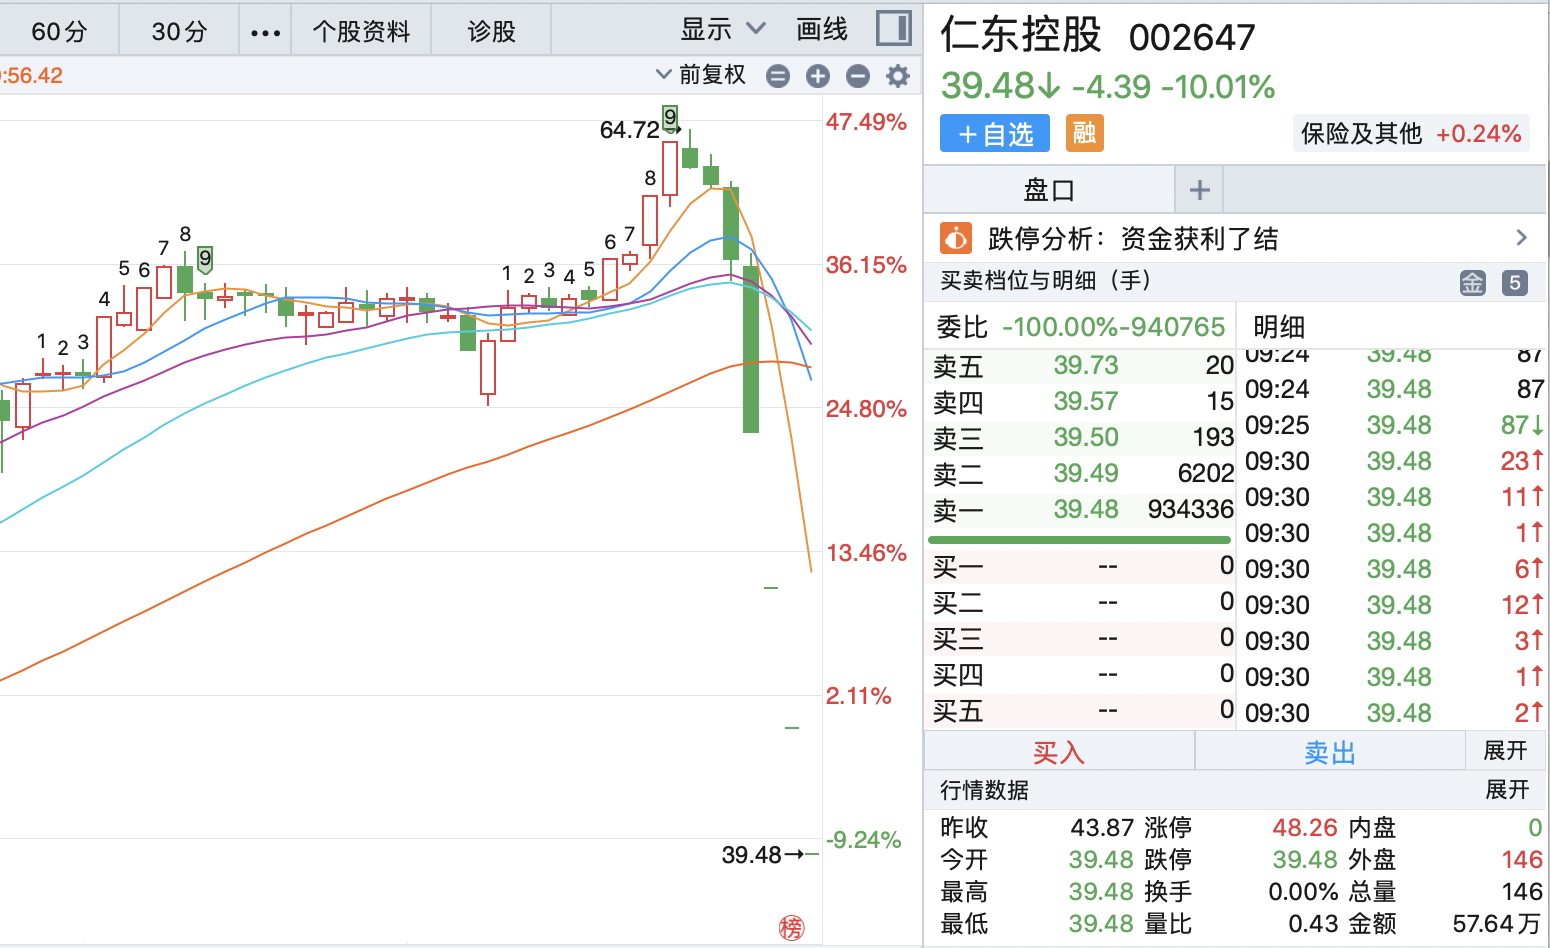This screenshot has width=1550, height=948.
Task: Add stock with the +自选 button
Action: pyautogui.click(x=995, y=133)
